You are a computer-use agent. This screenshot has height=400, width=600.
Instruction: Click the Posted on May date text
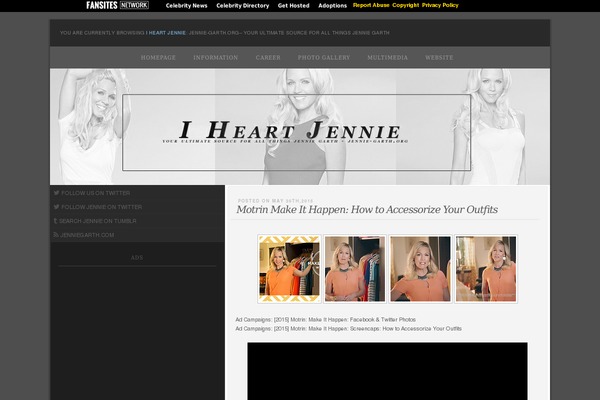[x=276, y=201]
